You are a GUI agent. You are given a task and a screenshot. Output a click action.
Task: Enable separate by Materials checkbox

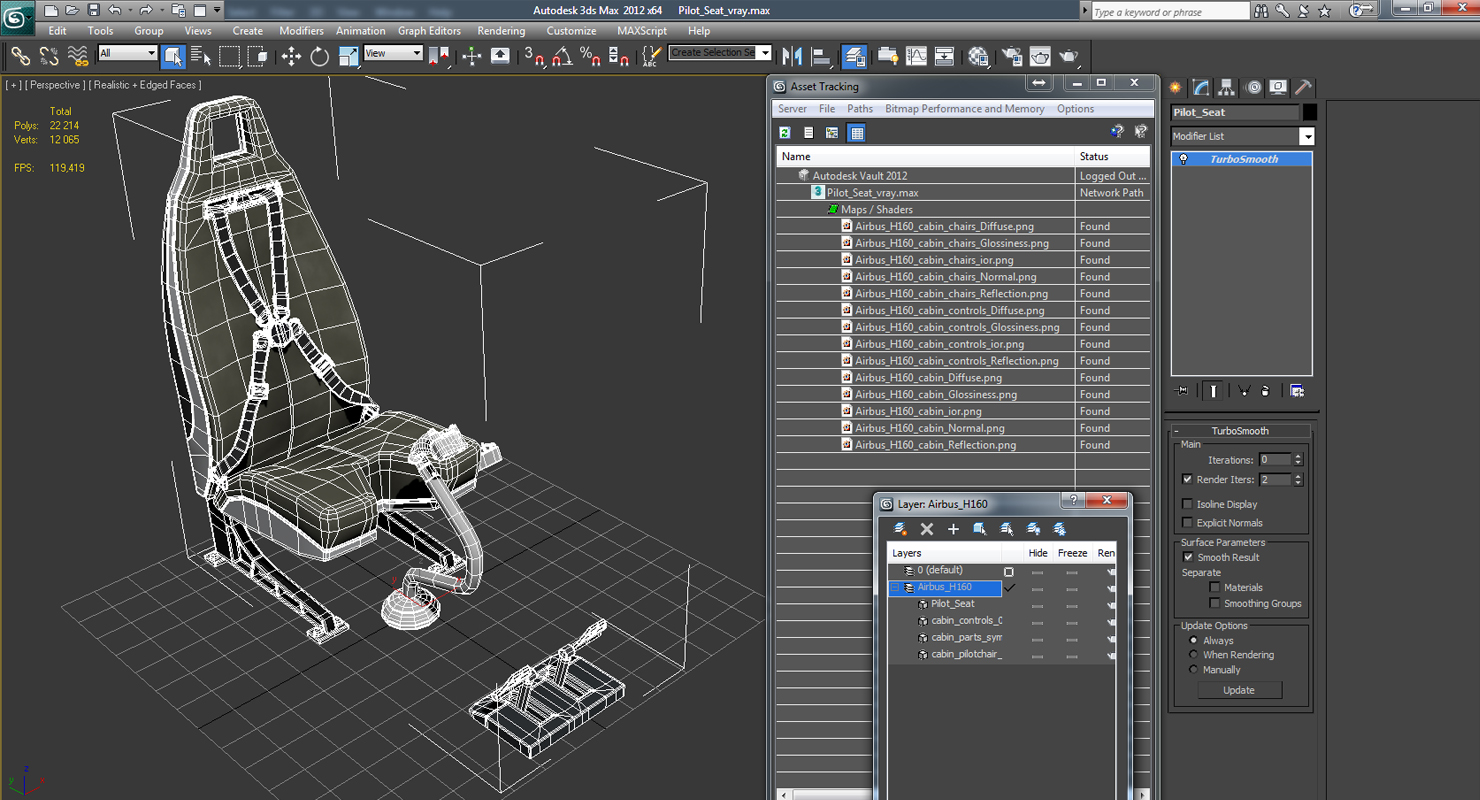[x=1214, y=587]
